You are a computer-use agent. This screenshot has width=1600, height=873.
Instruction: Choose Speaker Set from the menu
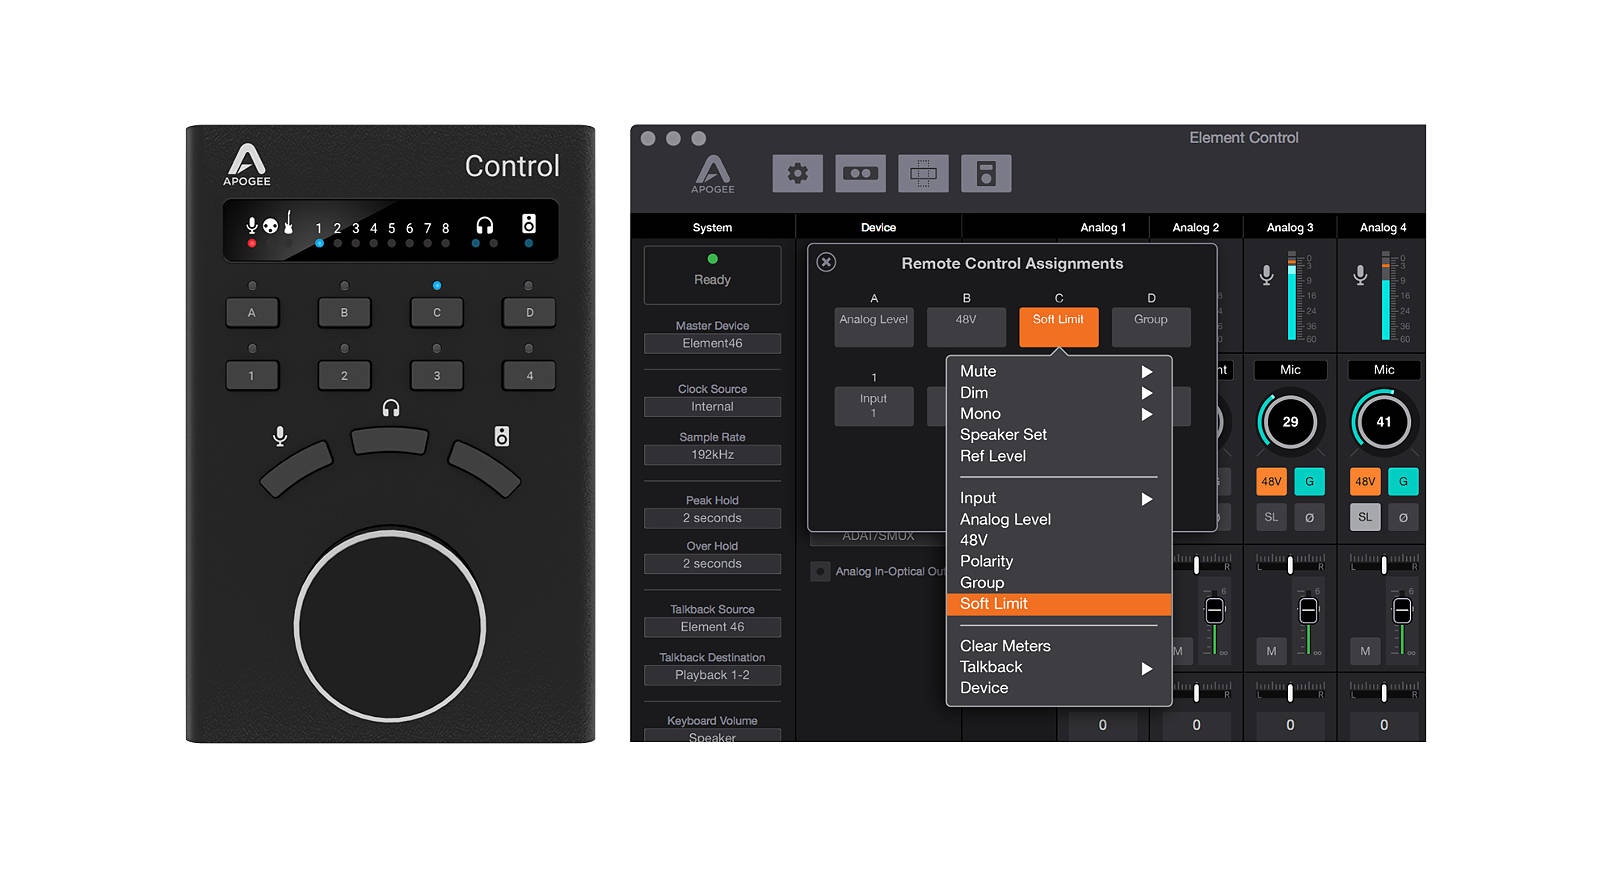[x=1058, y=435]
